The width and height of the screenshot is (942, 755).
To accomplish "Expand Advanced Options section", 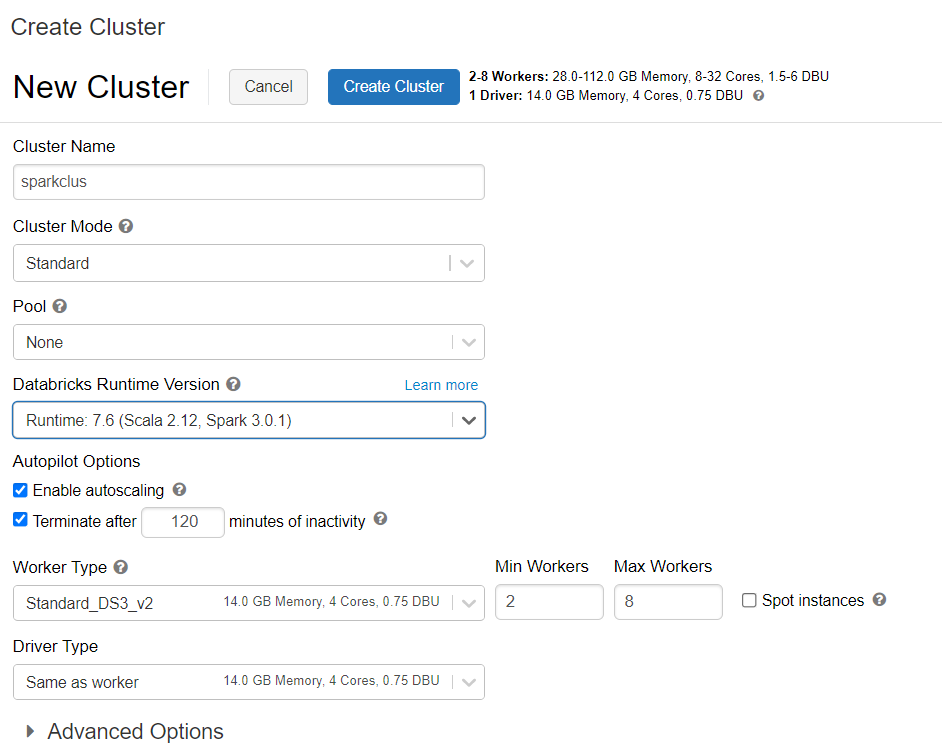I will point(124,732).
